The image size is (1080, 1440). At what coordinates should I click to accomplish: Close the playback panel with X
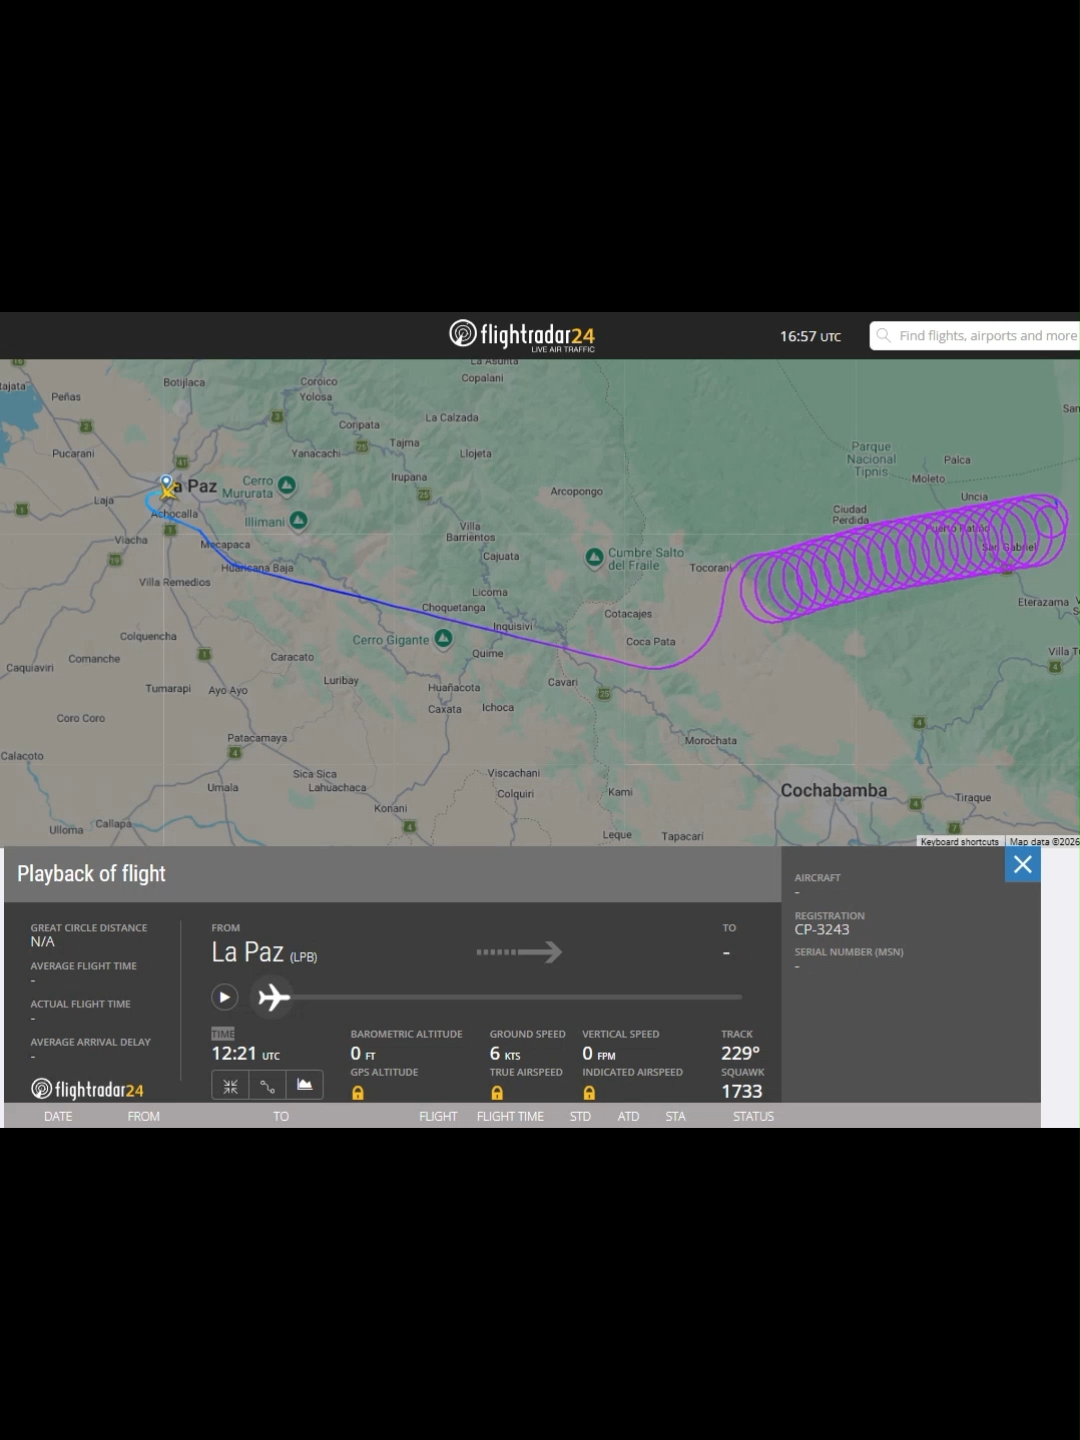point(1022,865)
